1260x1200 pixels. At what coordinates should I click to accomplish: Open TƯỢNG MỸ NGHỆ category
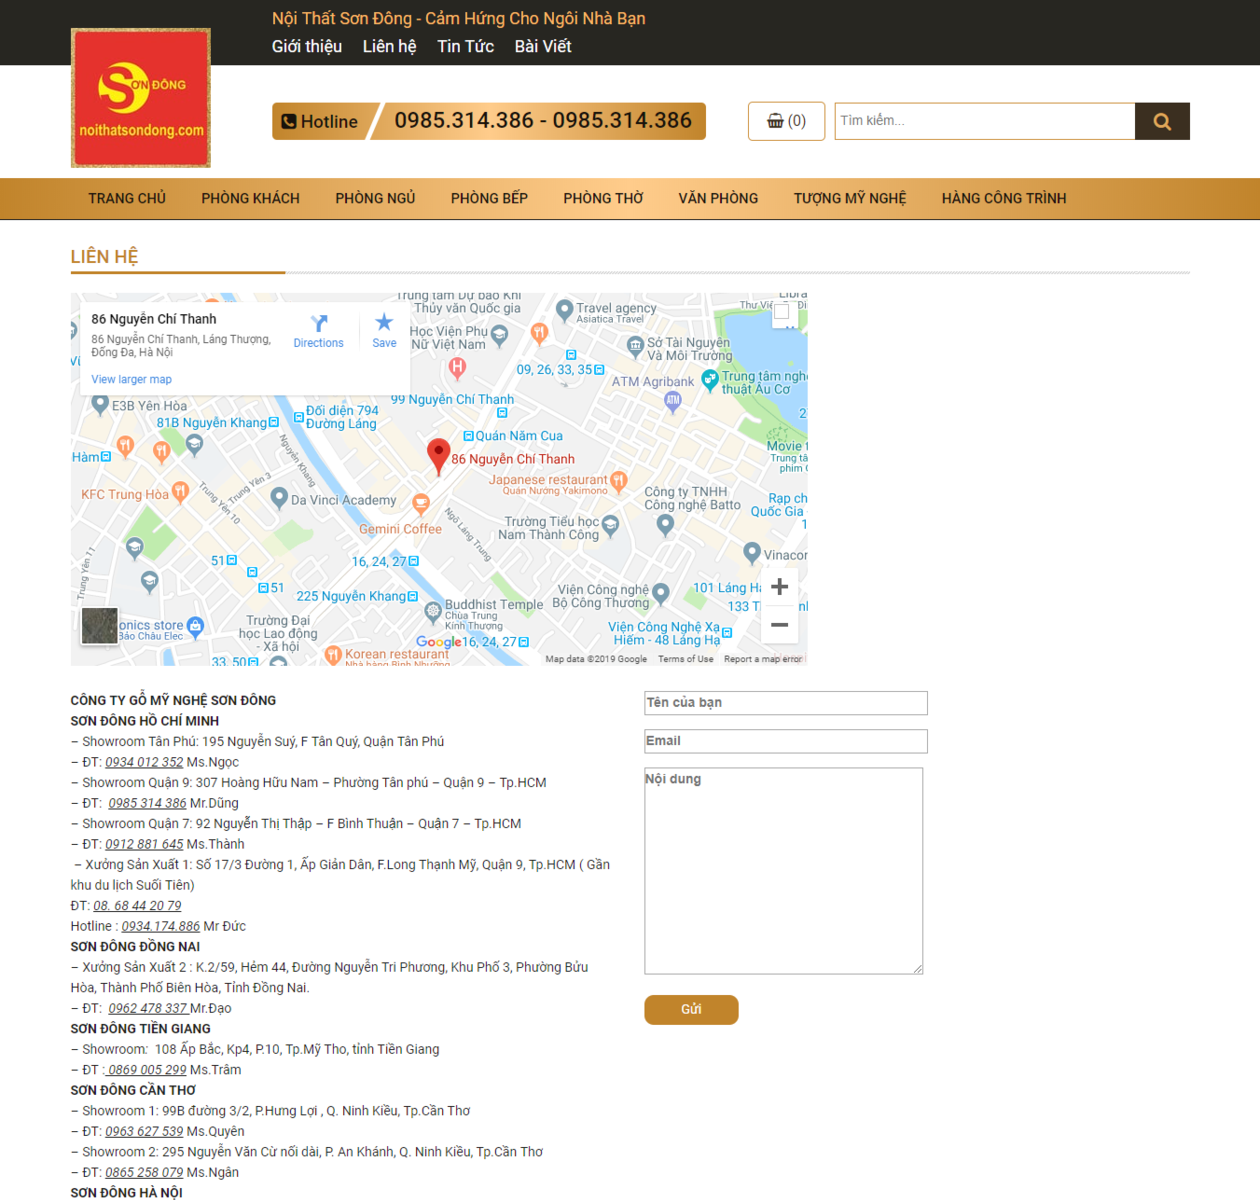(x=850, y=198)
